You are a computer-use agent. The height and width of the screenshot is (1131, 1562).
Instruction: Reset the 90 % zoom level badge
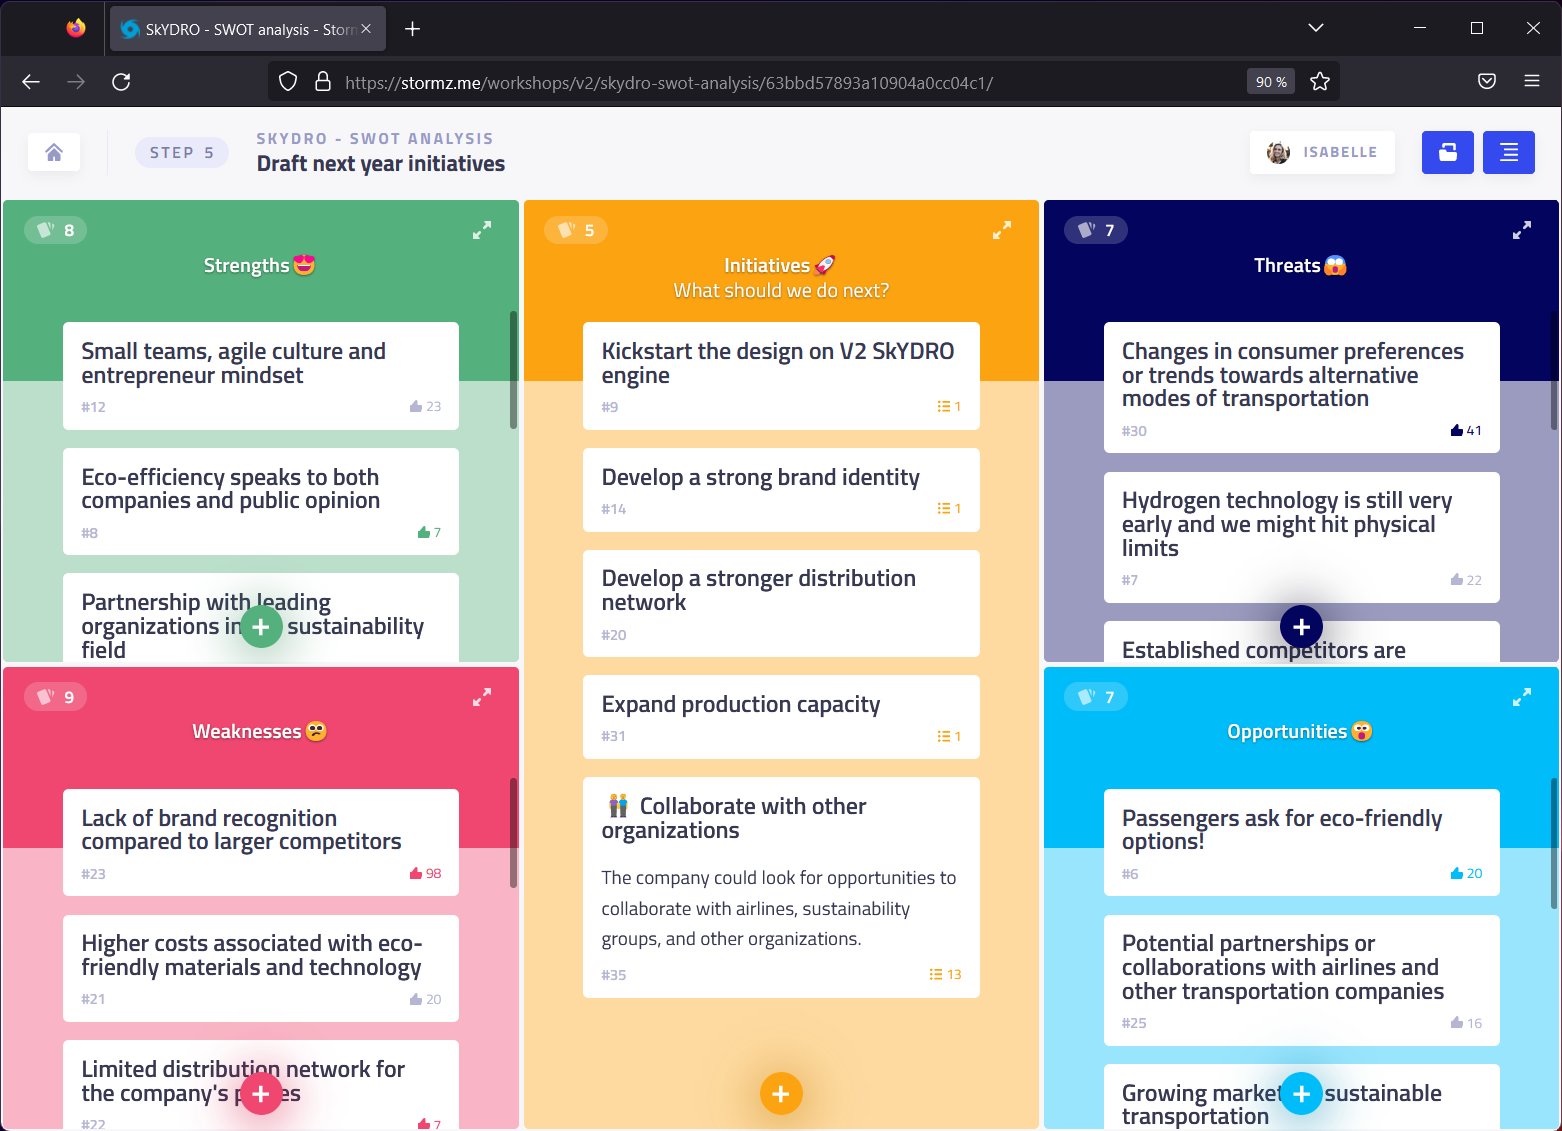point(1271,82)
